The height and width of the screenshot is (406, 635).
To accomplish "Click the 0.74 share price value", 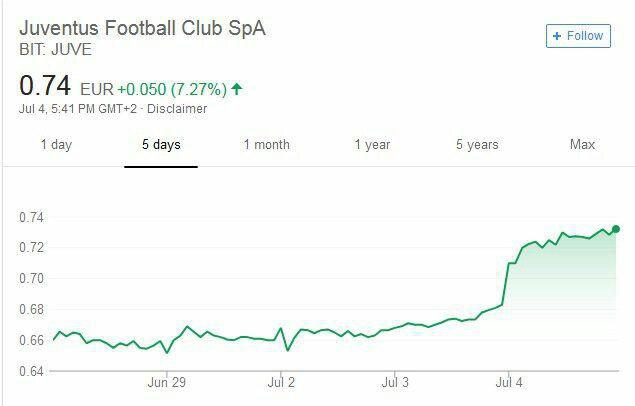I will (x=43, y=87).
